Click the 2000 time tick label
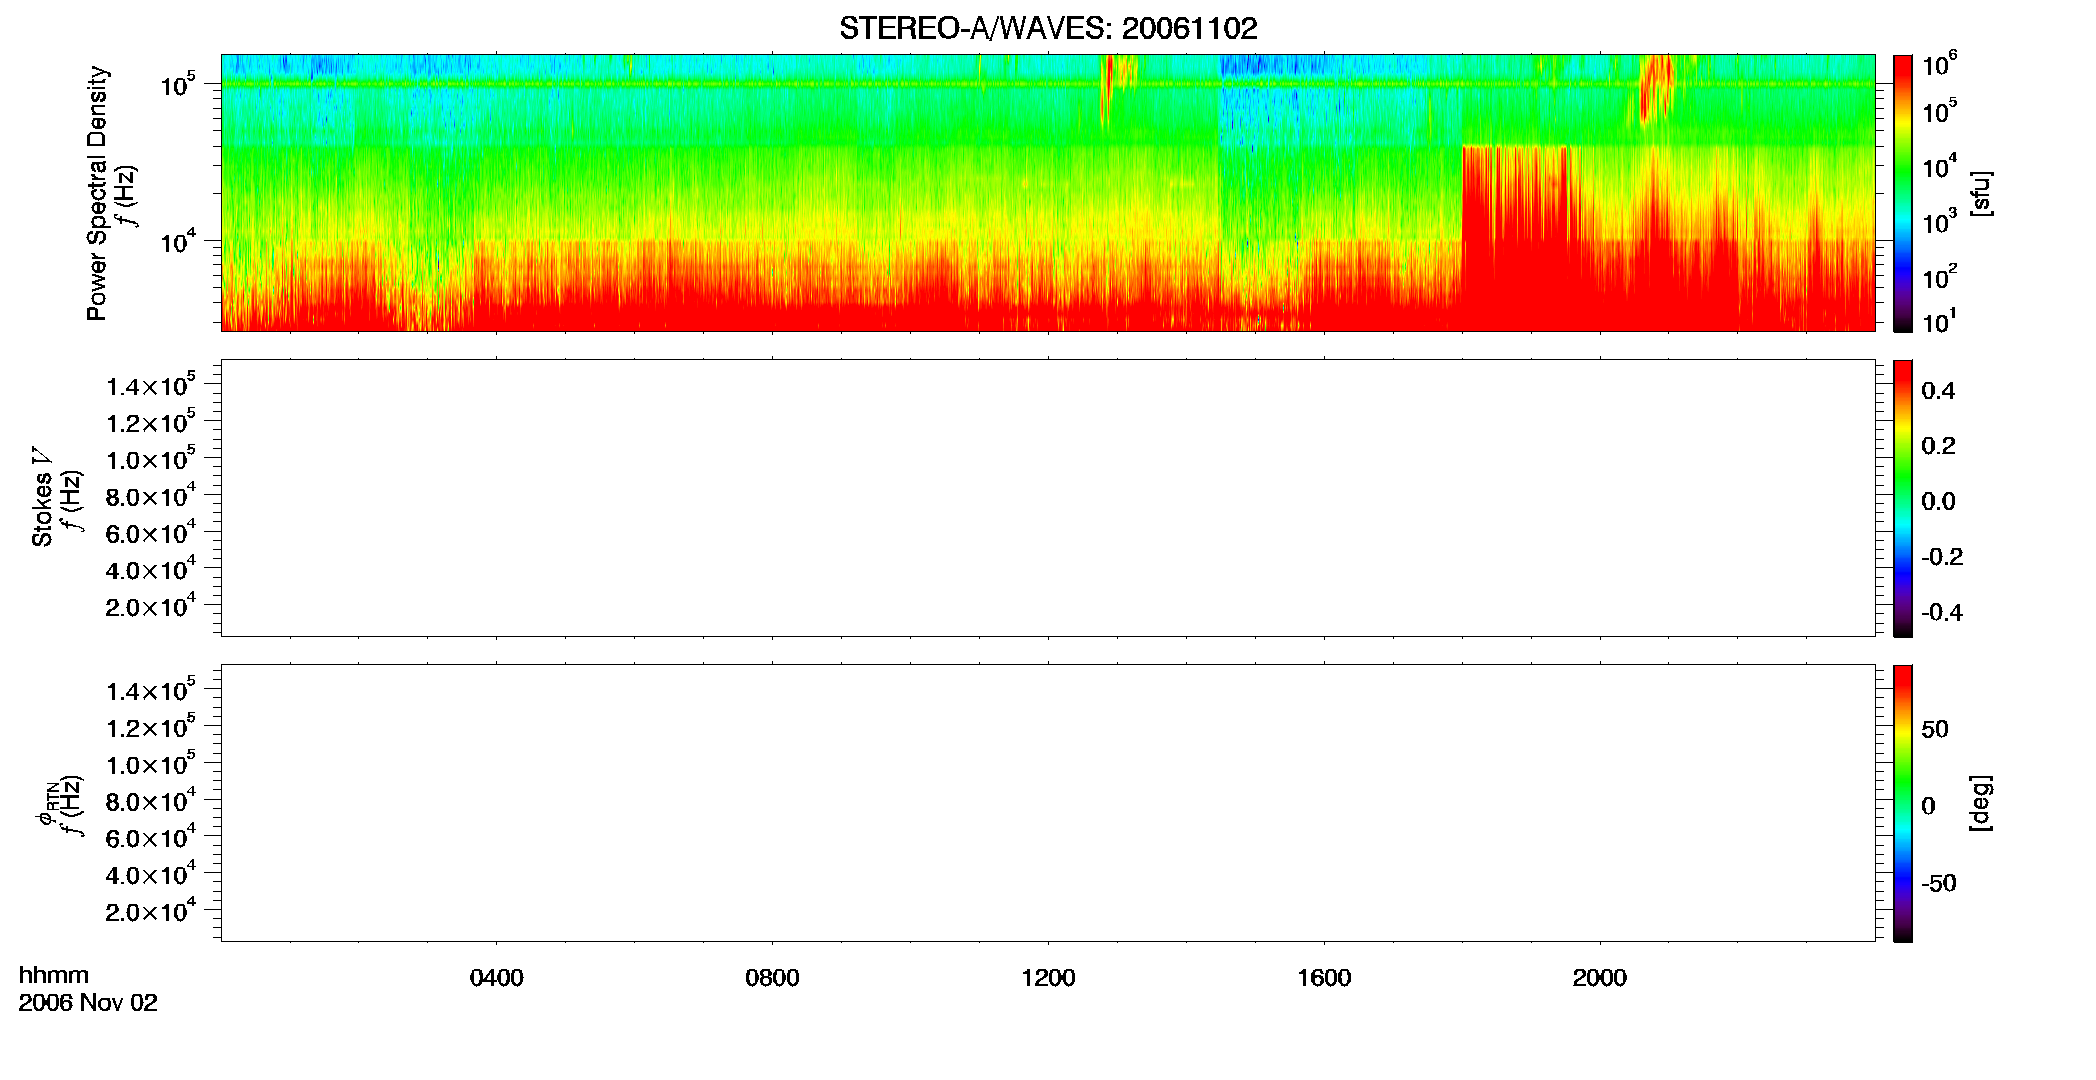2096x1080 pixels. pos(1600,978)
